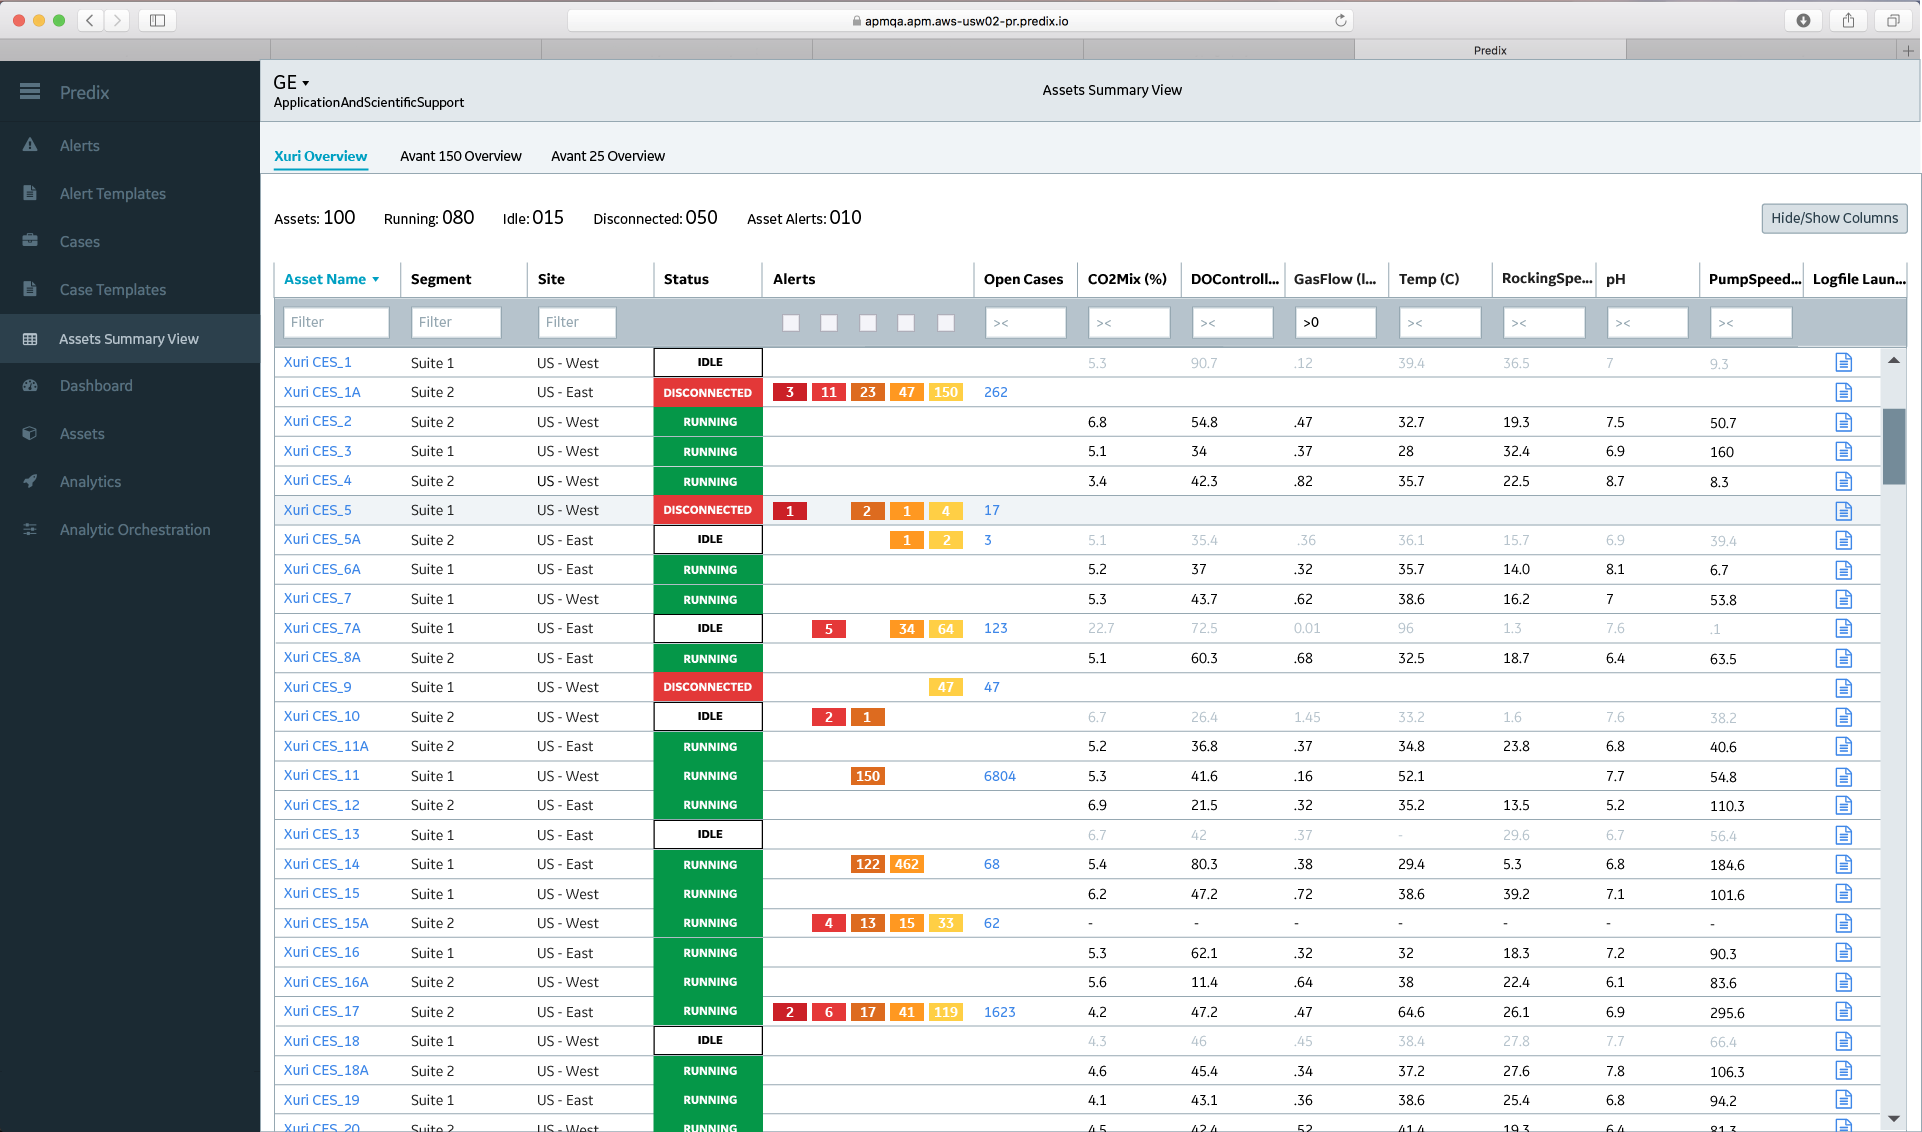Click the Analytic Orchestration sliders icon
The width and height of the screenshot is (1922, 1132).
(30, 529)
